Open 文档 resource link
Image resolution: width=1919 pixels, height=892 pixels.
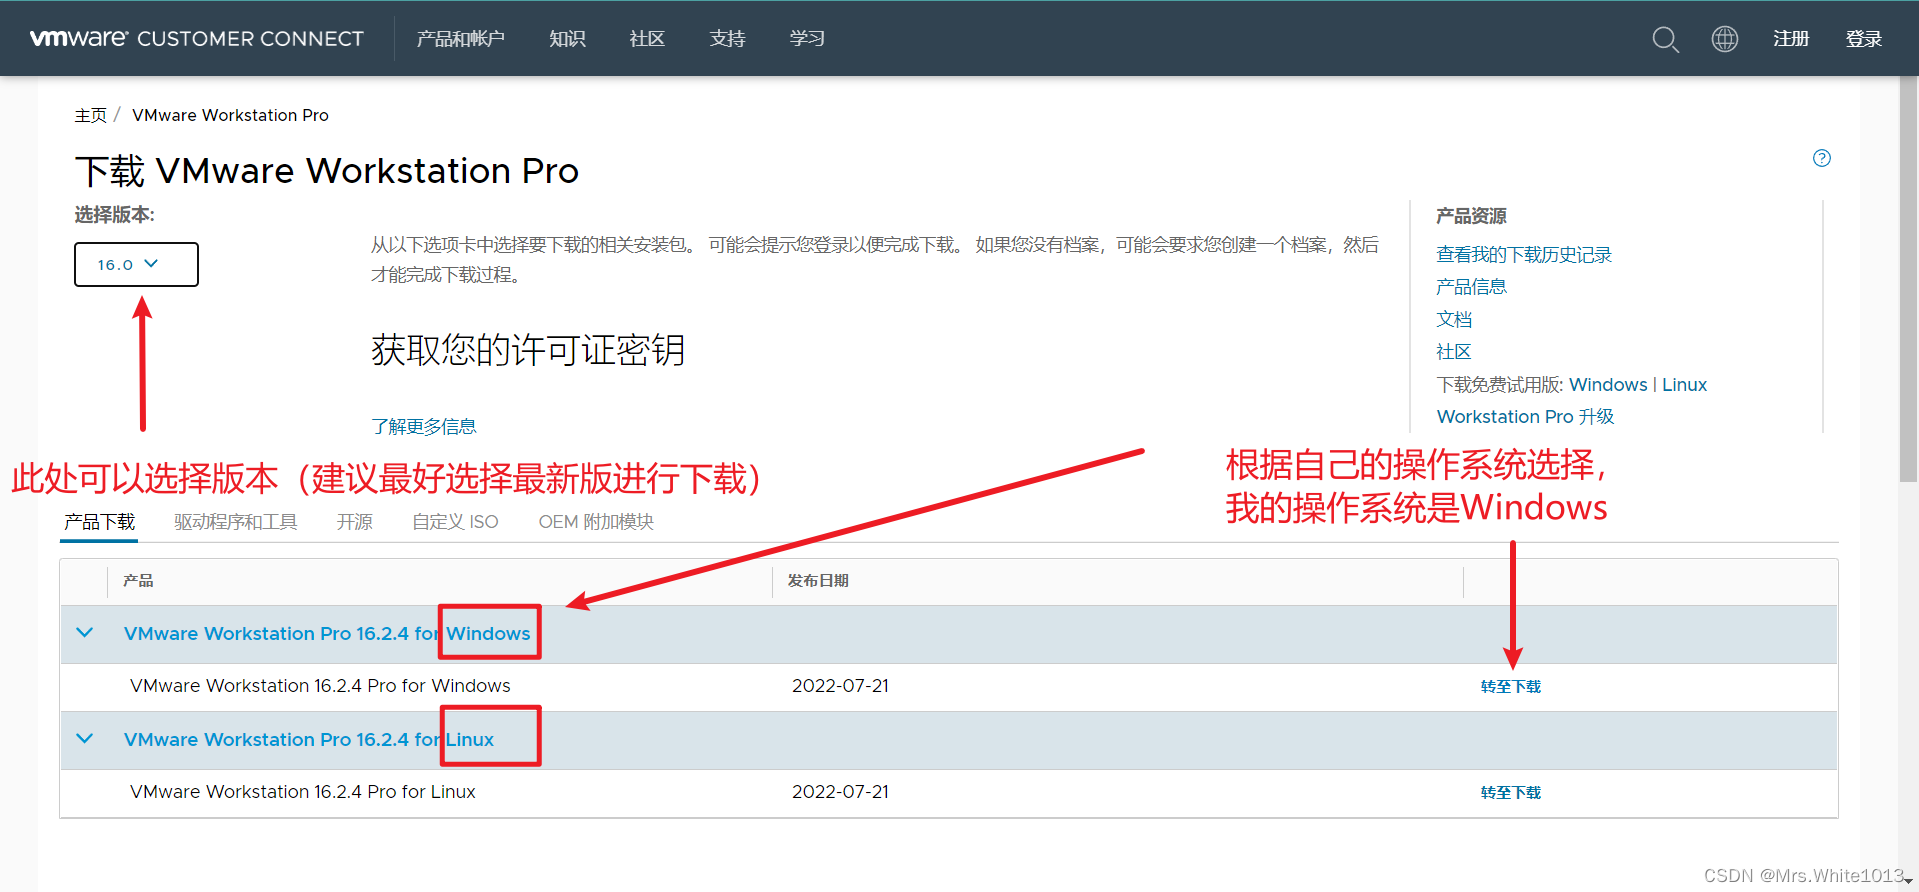click(1454, 319)
